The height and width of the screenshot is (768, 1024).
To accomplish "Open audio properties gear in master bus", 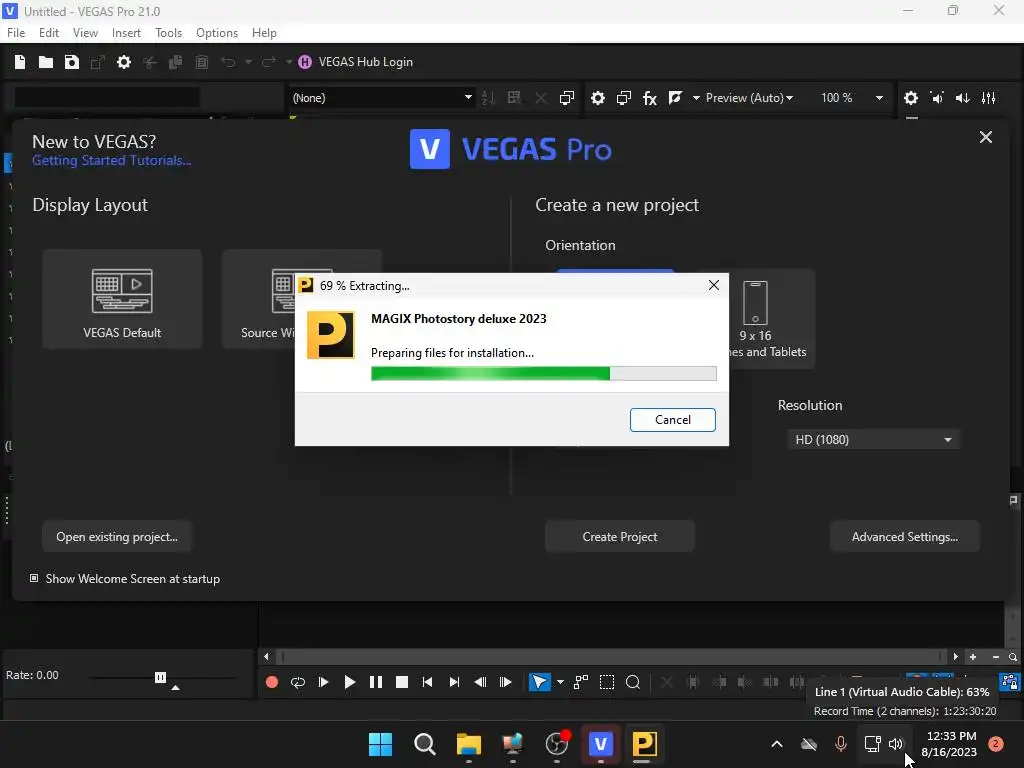I will [x=911, y=98].
